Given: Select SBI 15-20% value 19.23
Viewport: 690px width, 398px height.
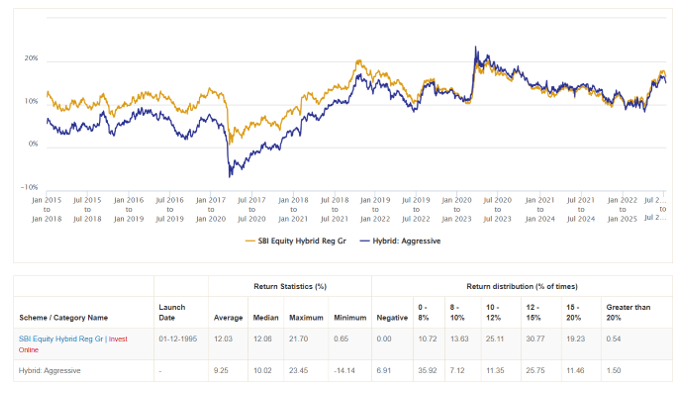Looking at the screenshot, I should click(x=576, y=339).
